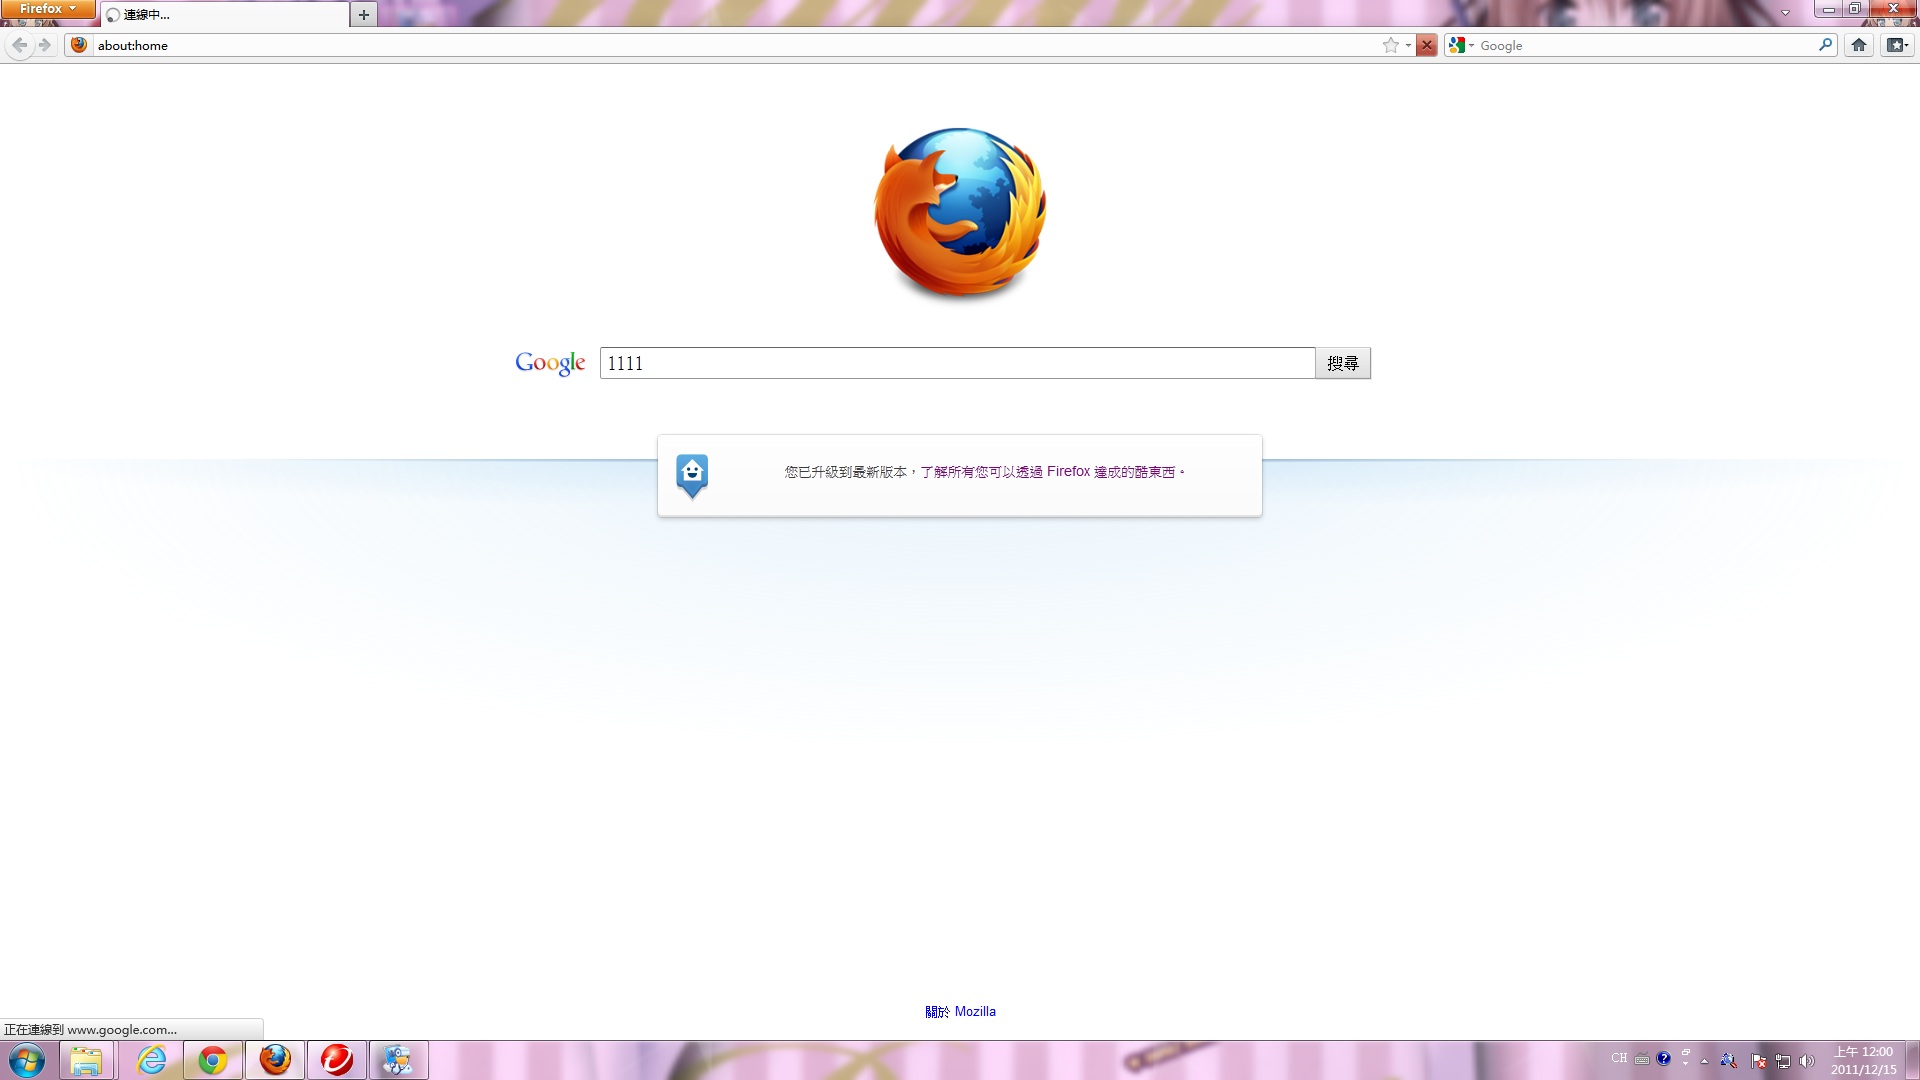1920x1080 pixels.
Task: Open the Firefox application menu
Action: 47,9
